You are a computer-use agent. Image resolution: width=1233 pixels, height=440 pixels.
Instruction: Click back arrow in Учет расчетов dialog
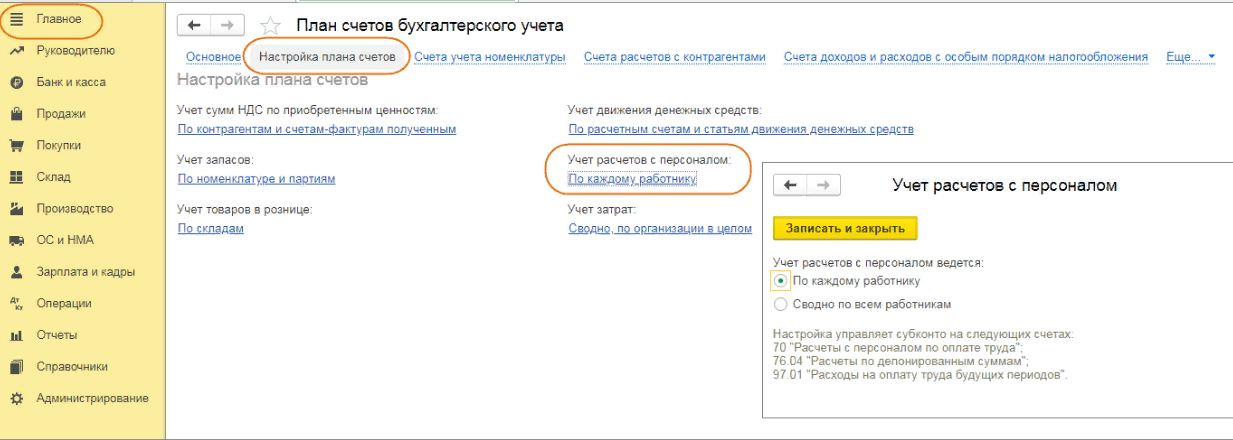pyautogui.click(x=790, y=185)
